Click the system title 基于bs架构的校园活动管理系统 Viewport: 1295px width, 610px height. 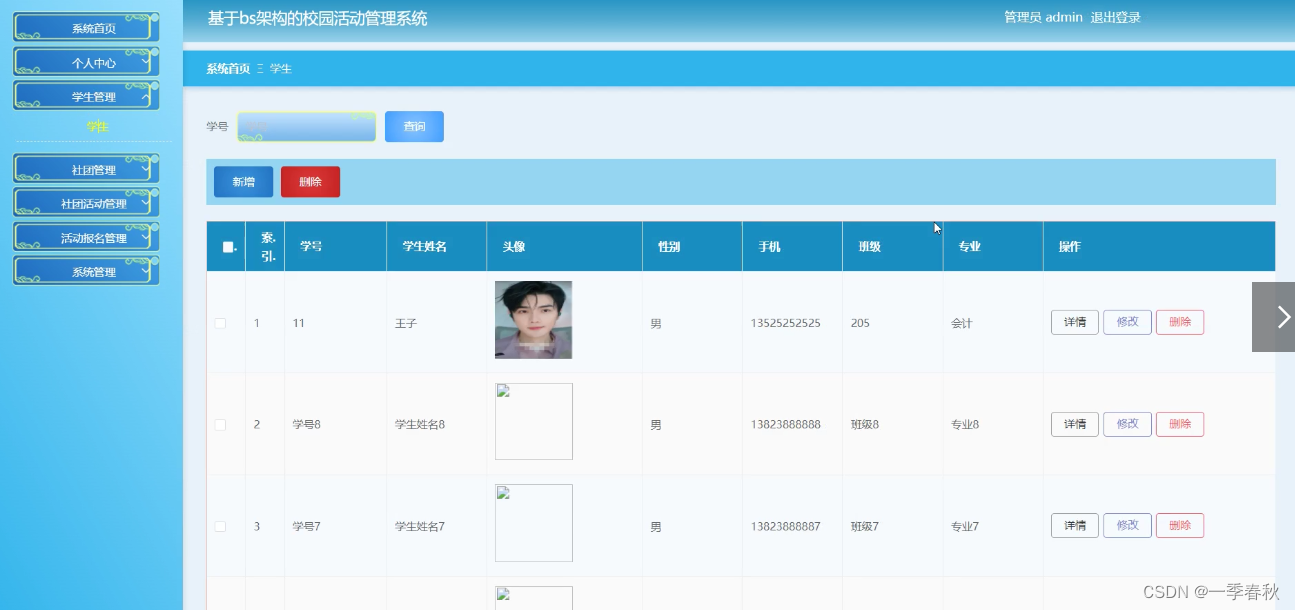[x=317, y=18]
